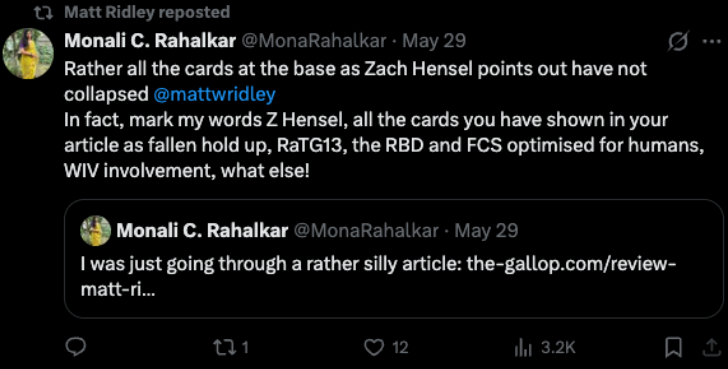Viewport: 728px width, 369px height.
Task: Open Monali C. Rahalkar's main profile avatar
Action: coord(28,54)
